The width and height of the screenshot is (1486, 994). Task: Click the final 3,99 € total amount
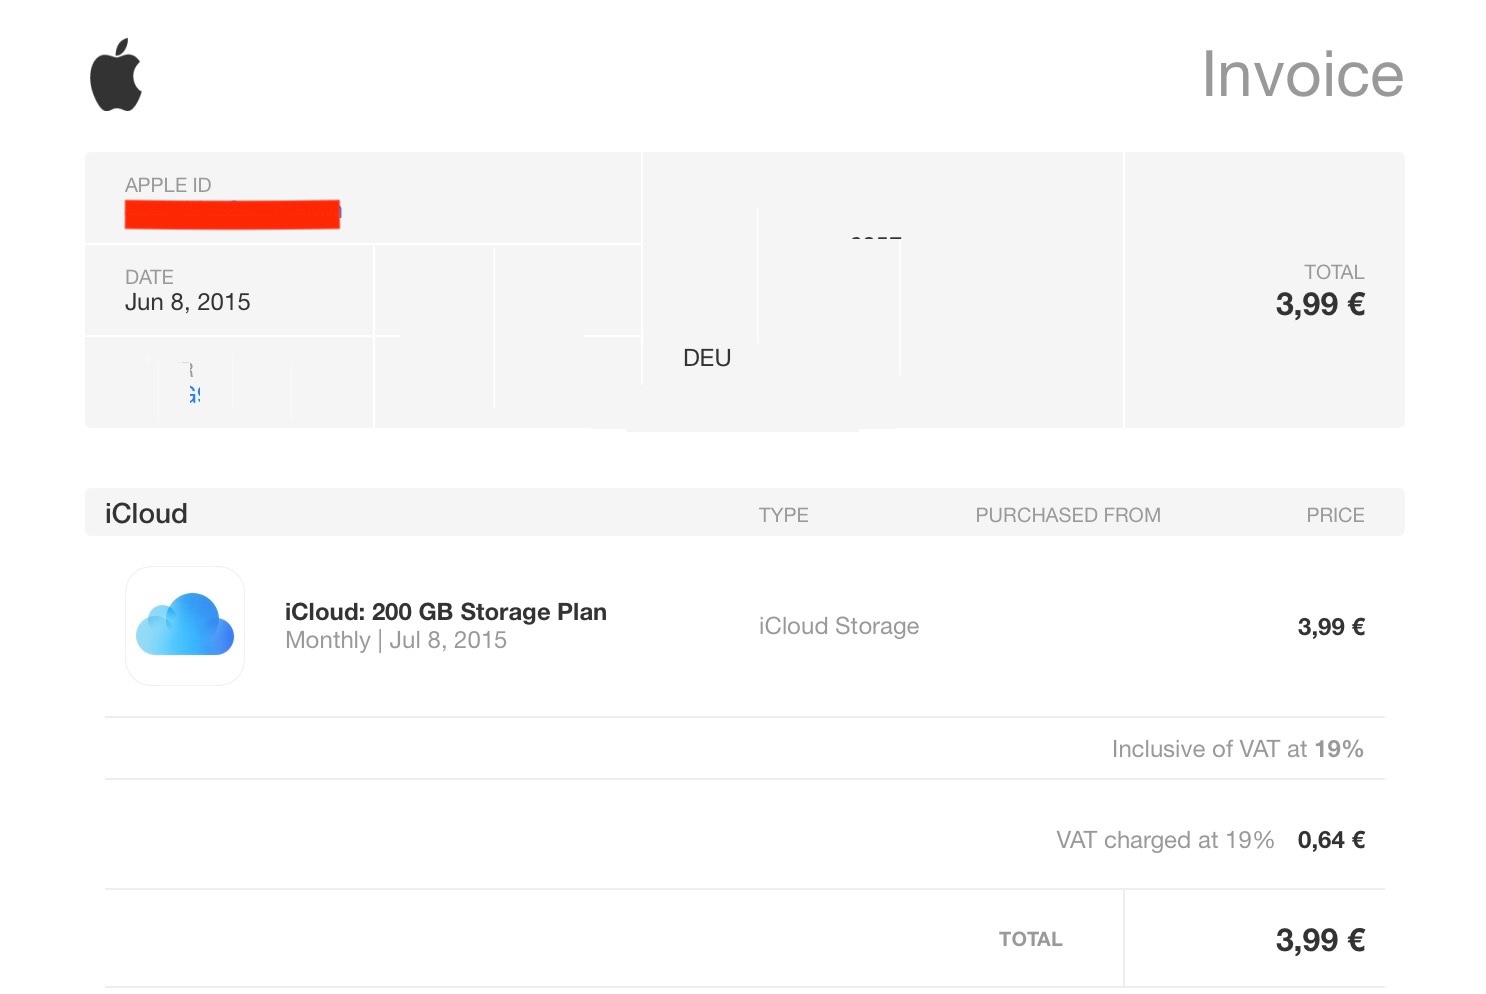point(1320,940)
